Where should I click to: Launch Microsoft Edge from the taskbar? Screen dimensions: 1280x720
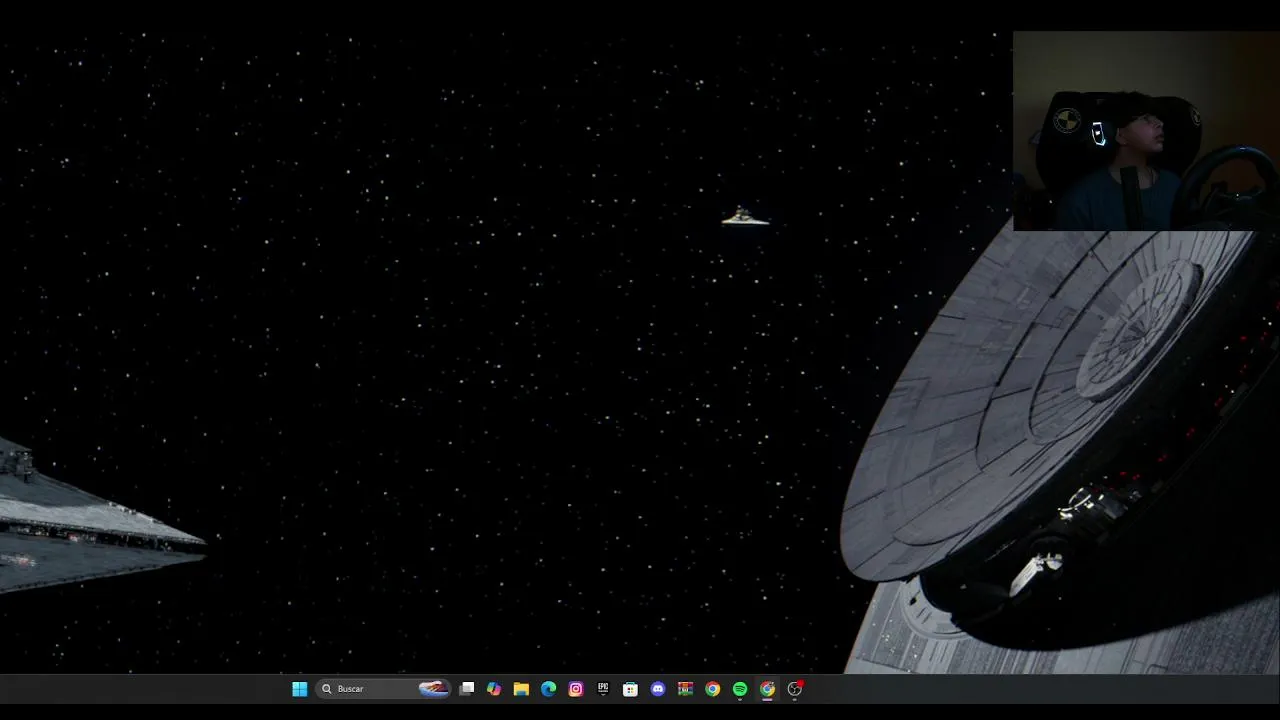pos(548,689)
